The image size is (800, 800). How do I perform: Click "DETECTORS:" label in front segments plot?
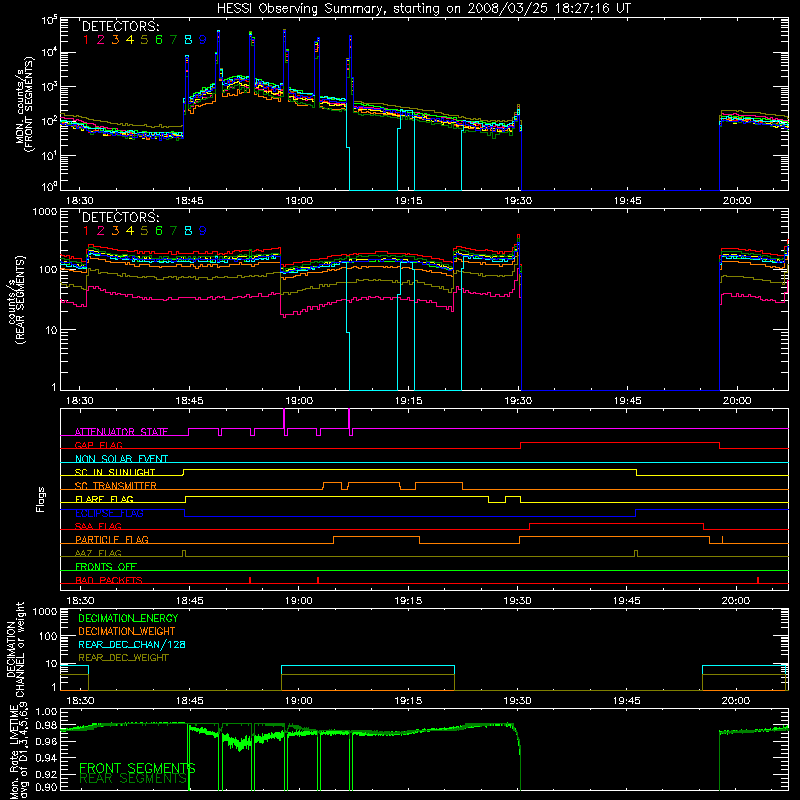coord(120,27)
